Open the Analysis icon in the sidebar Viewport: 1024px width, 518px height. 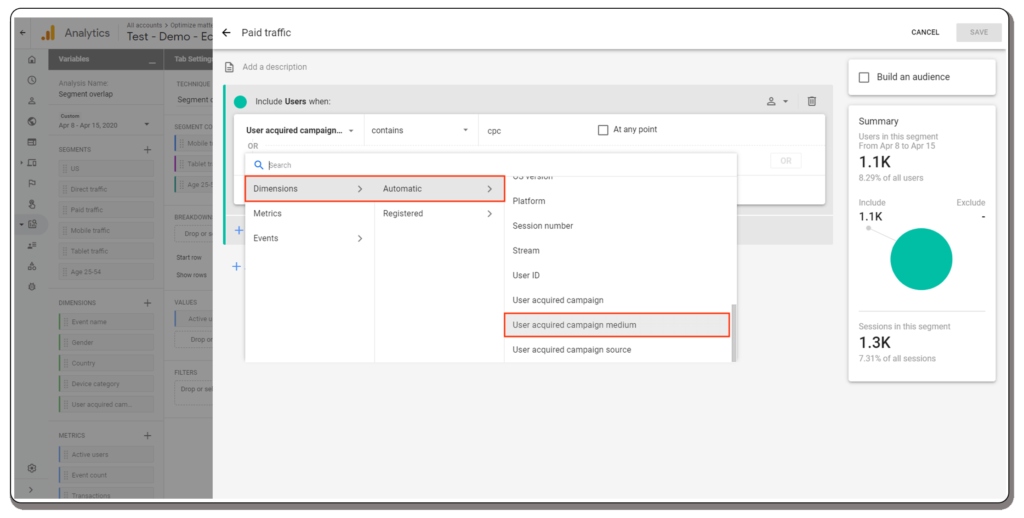tap(32, 224)
